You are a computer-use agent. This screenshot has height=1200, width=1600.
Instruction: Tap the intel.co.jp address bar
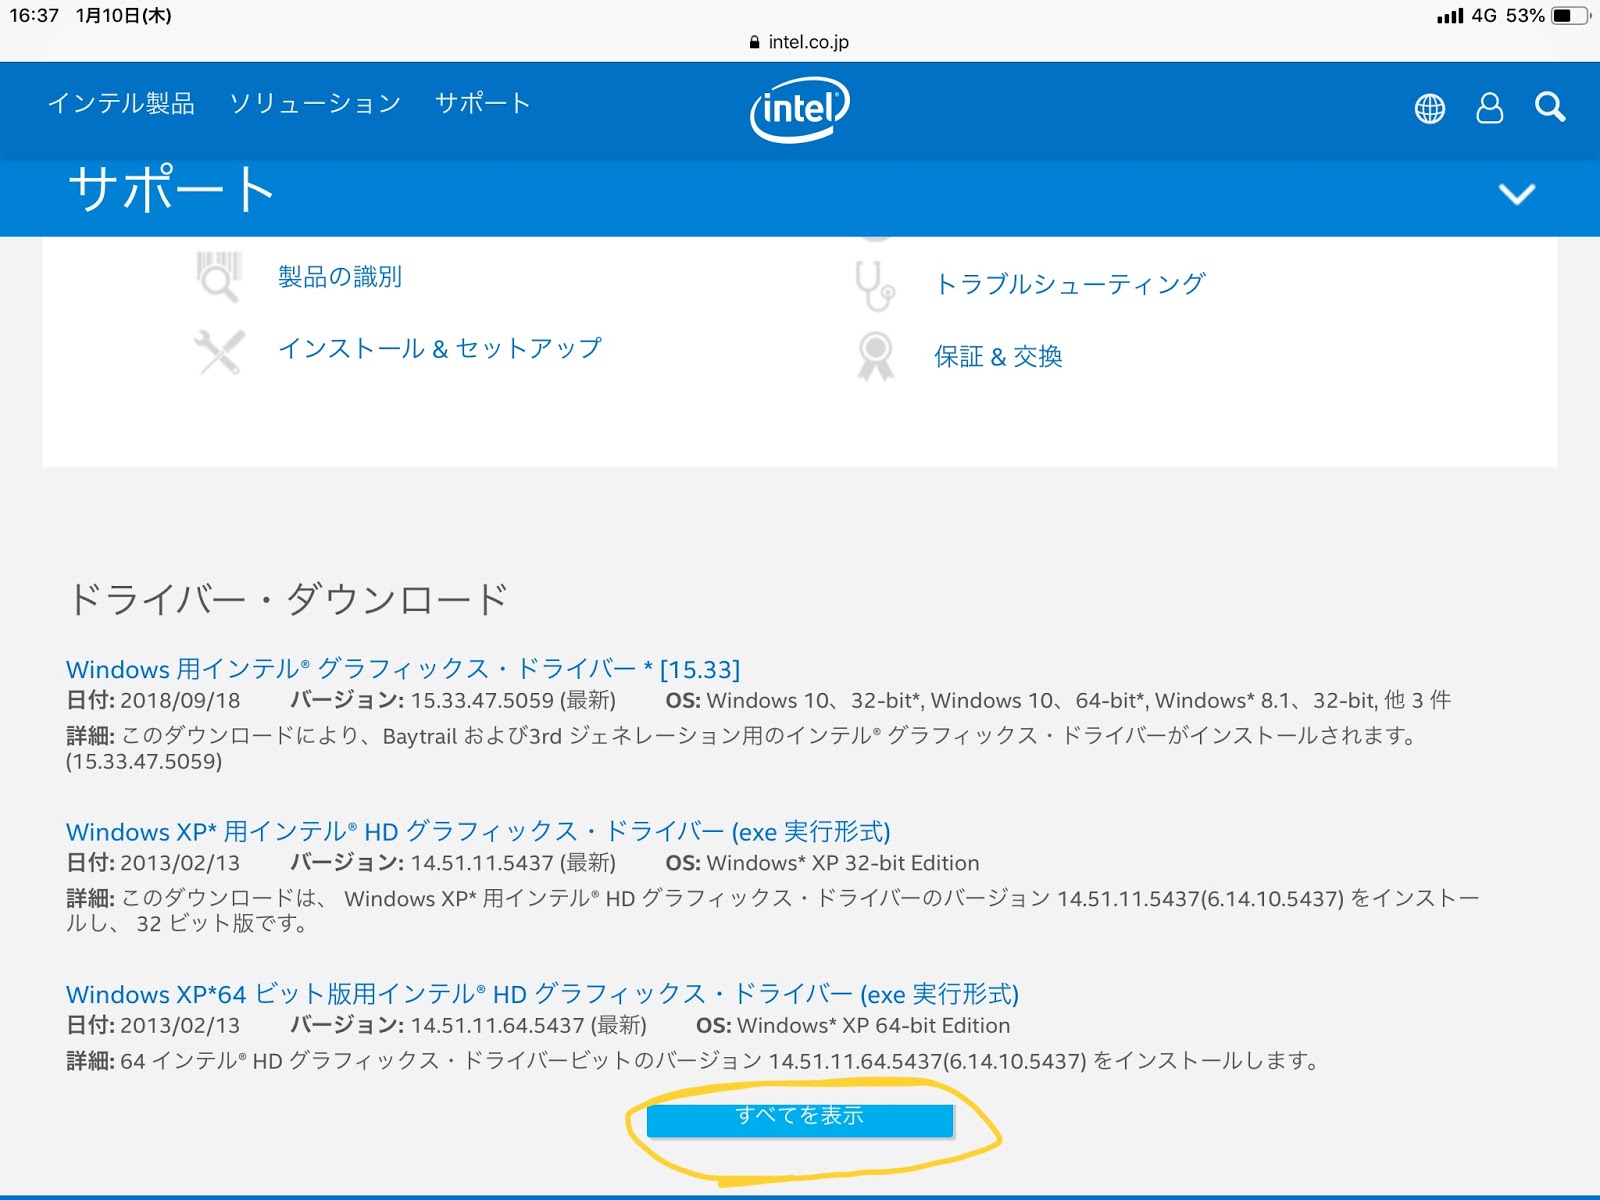tap(800, 42)
